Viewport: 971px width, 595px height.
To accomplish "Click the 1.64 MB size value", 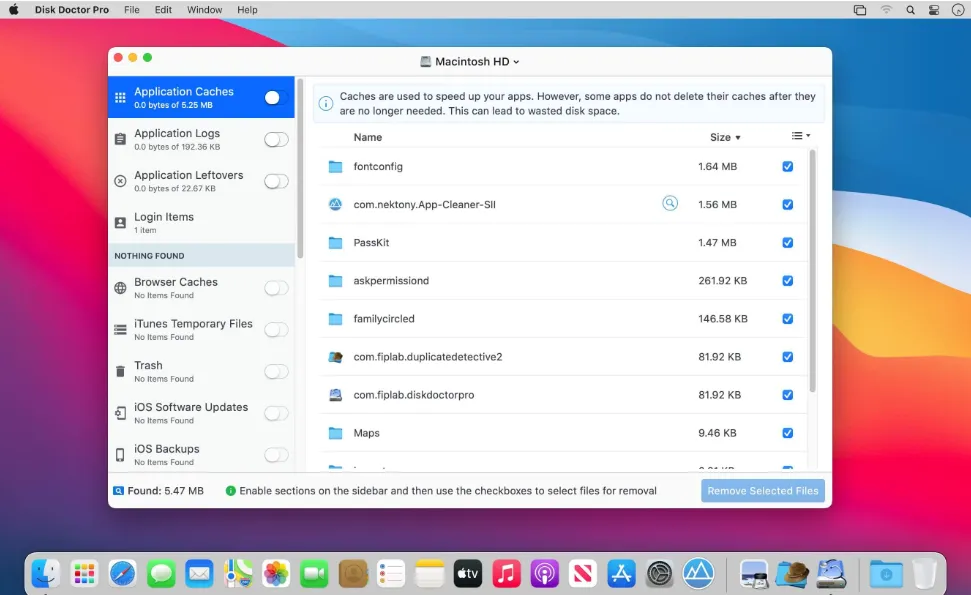I will pyautogui.click(x=717, y=167).
